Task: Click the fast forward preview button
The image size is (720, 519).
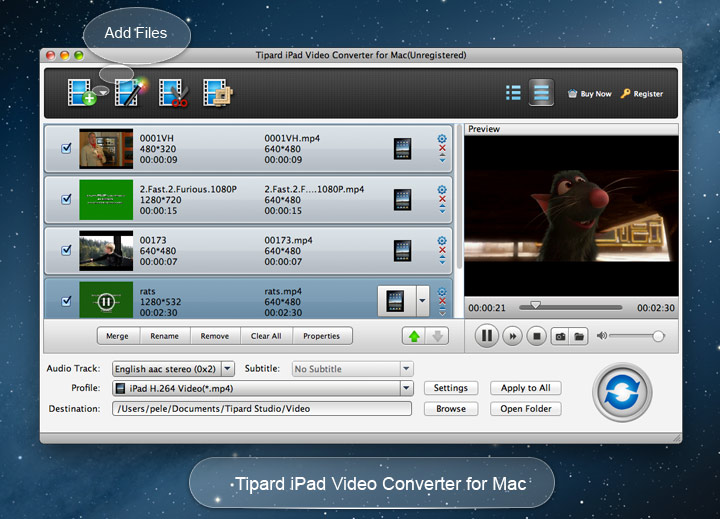Action: coord(512,337)
